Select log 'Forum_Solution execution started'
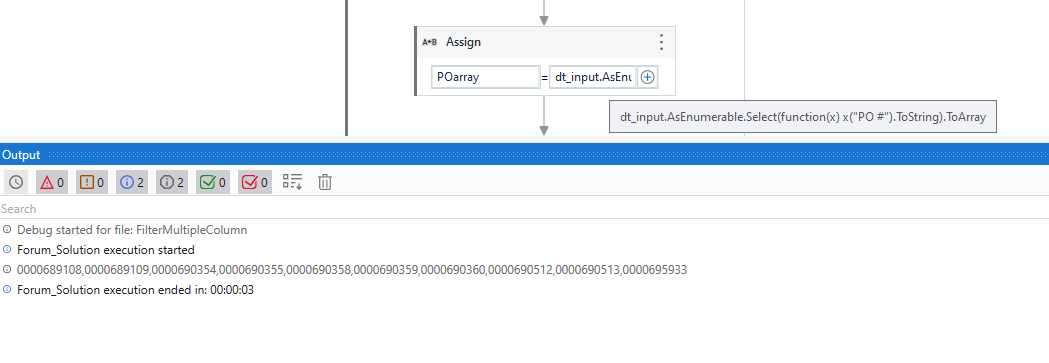The height and width of the screenshot is (363, 1049). [x=106, y=250]
